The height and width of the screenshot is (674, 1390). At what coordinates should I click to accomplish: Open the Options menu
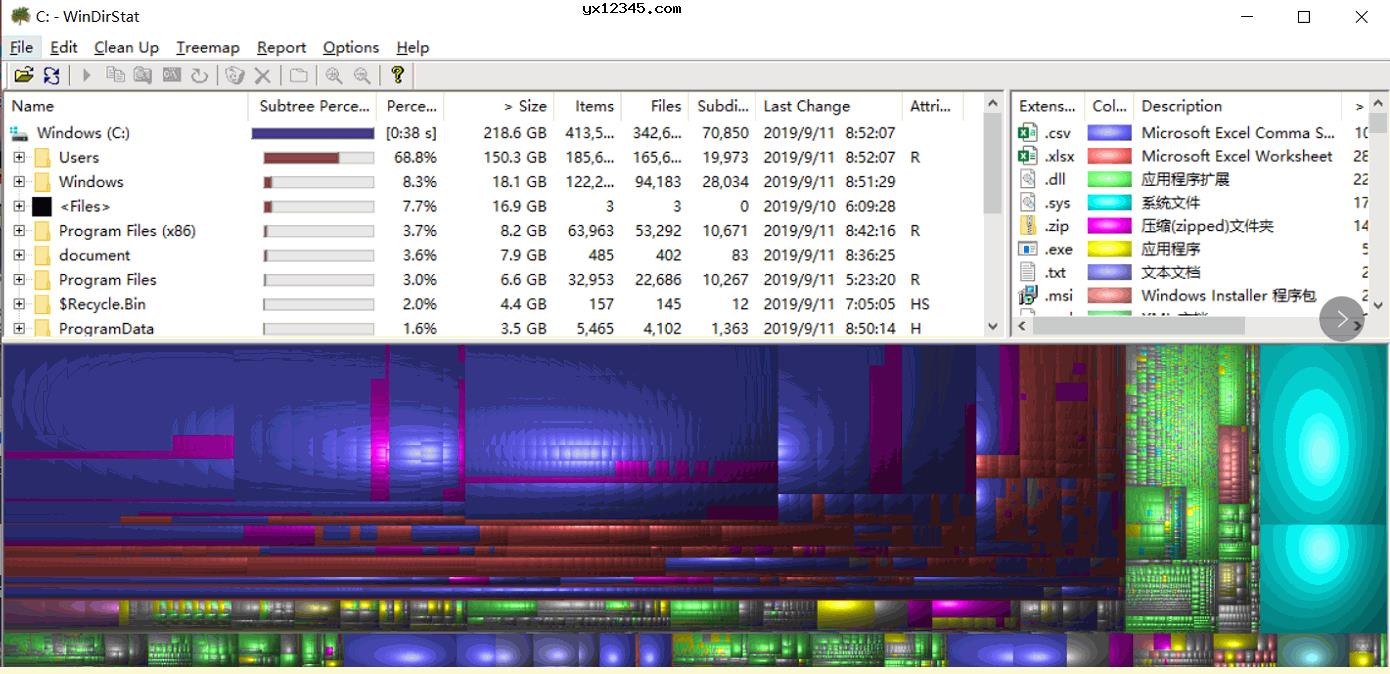(351, 47)
